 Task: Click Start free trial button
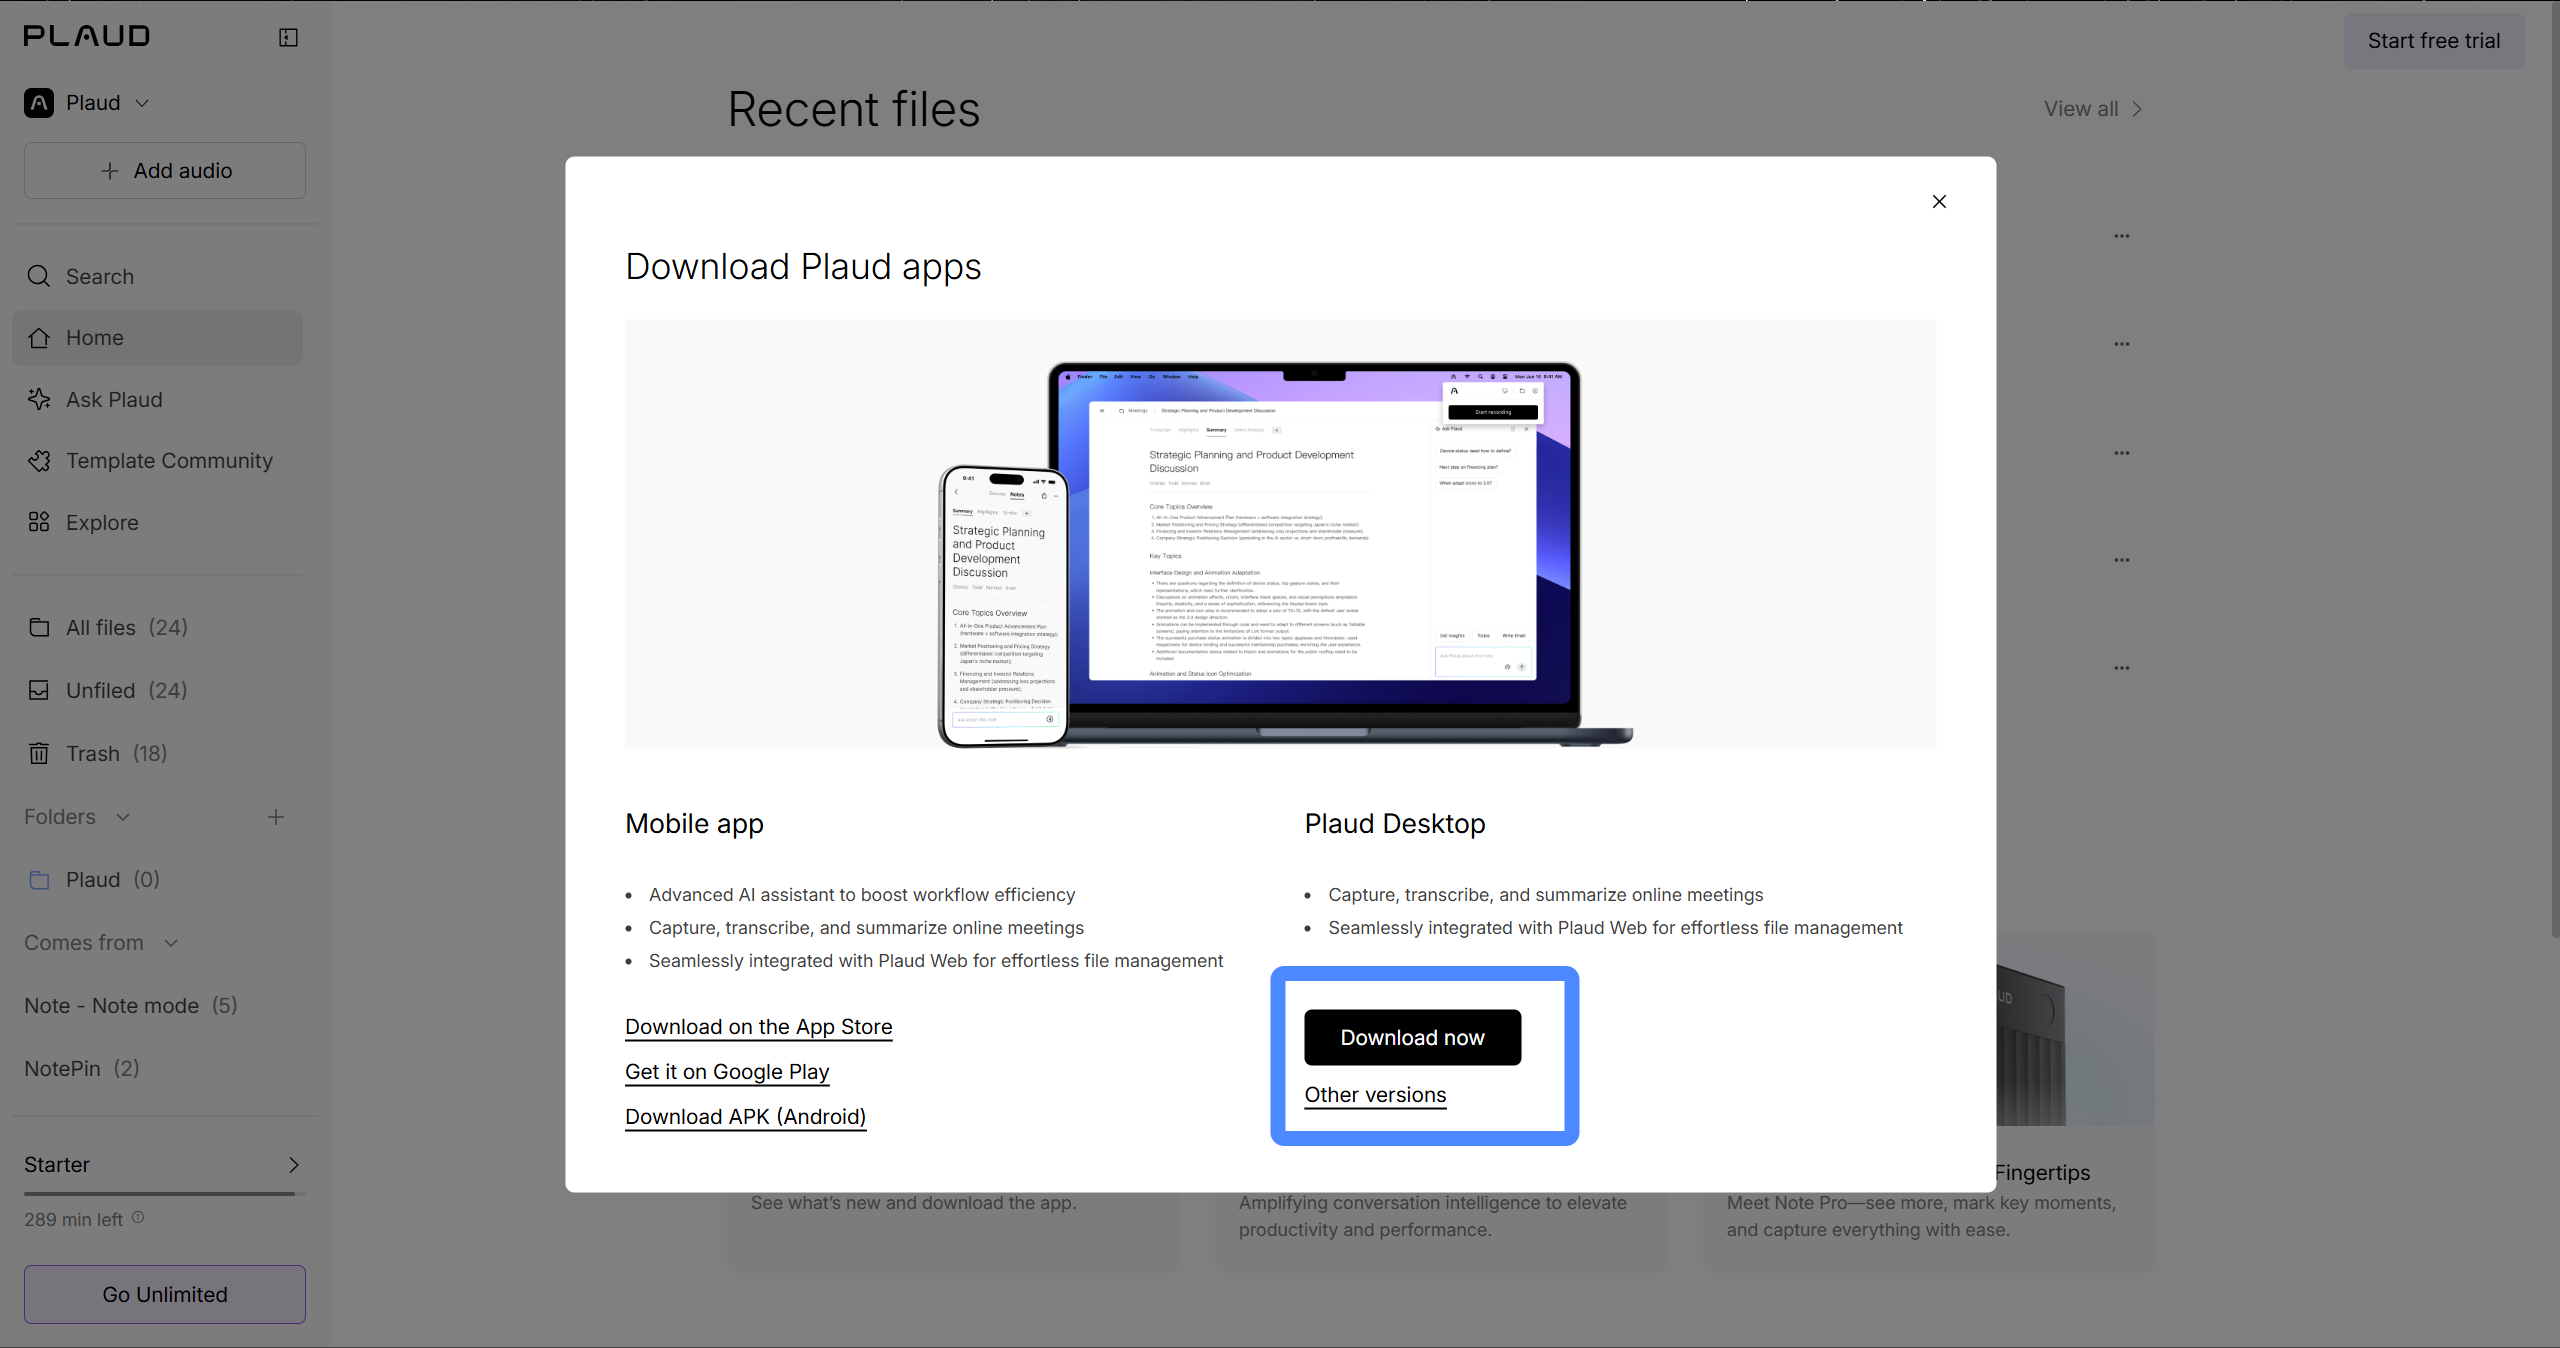[x=2434, y=41]
